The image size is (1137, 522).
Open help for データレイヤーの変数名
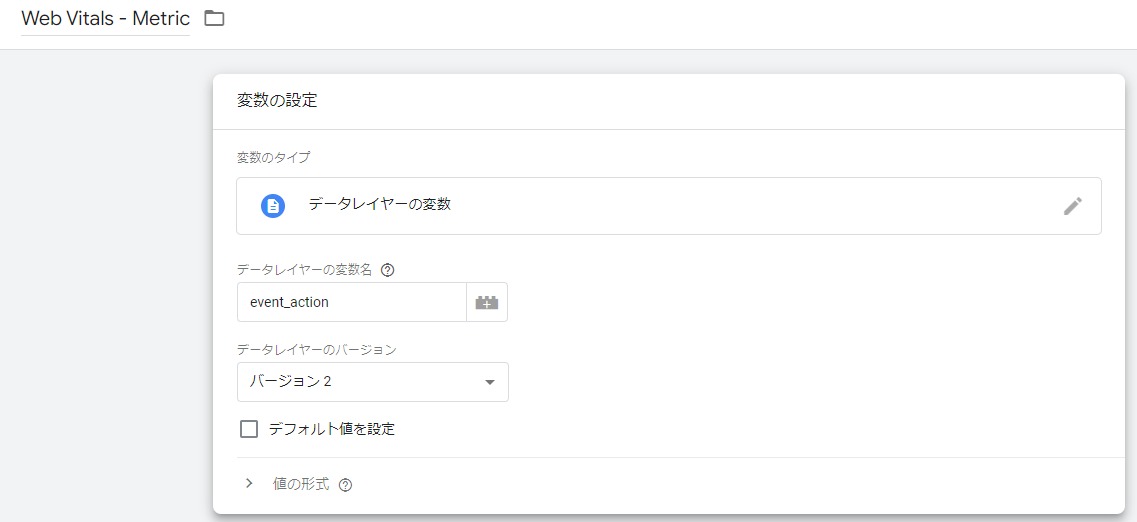(388, 270)
